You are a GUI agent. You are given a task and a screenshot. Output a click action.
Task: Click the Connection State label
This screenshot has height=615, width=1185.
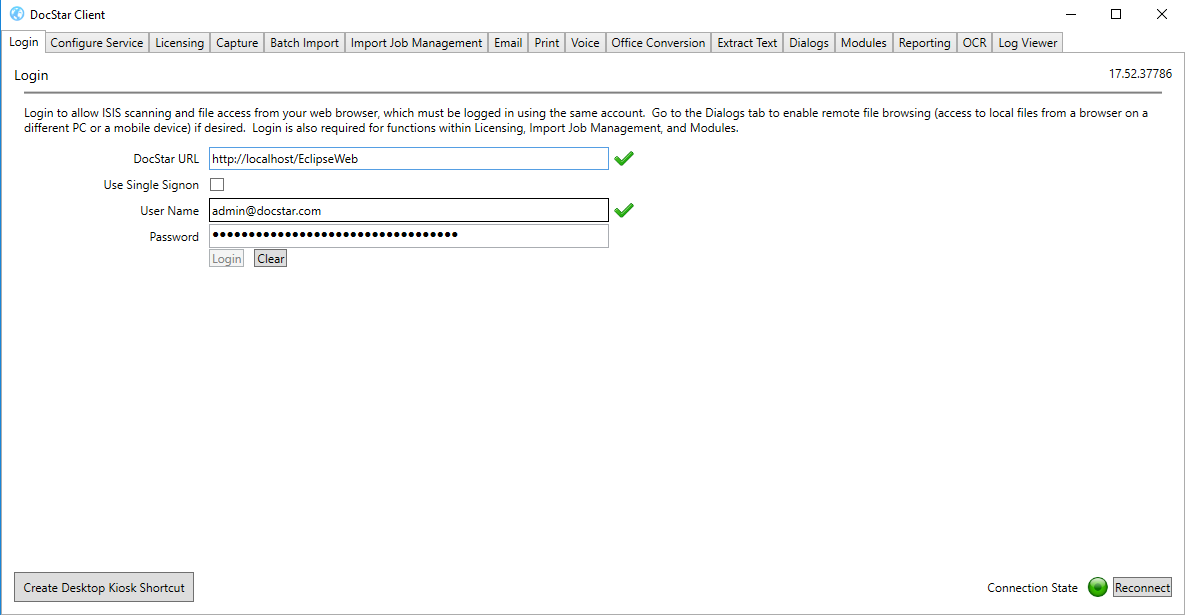click(x=1032, y=588)
